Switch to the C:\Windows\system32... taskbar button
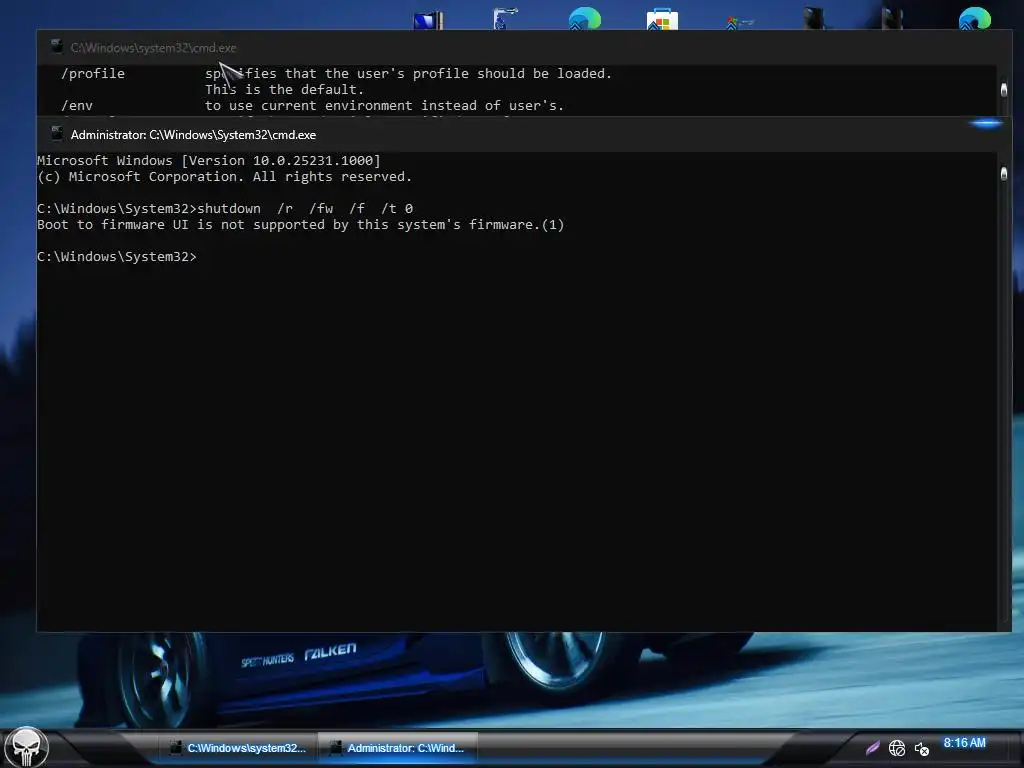Screen dimensions: 1024x768 238,748
